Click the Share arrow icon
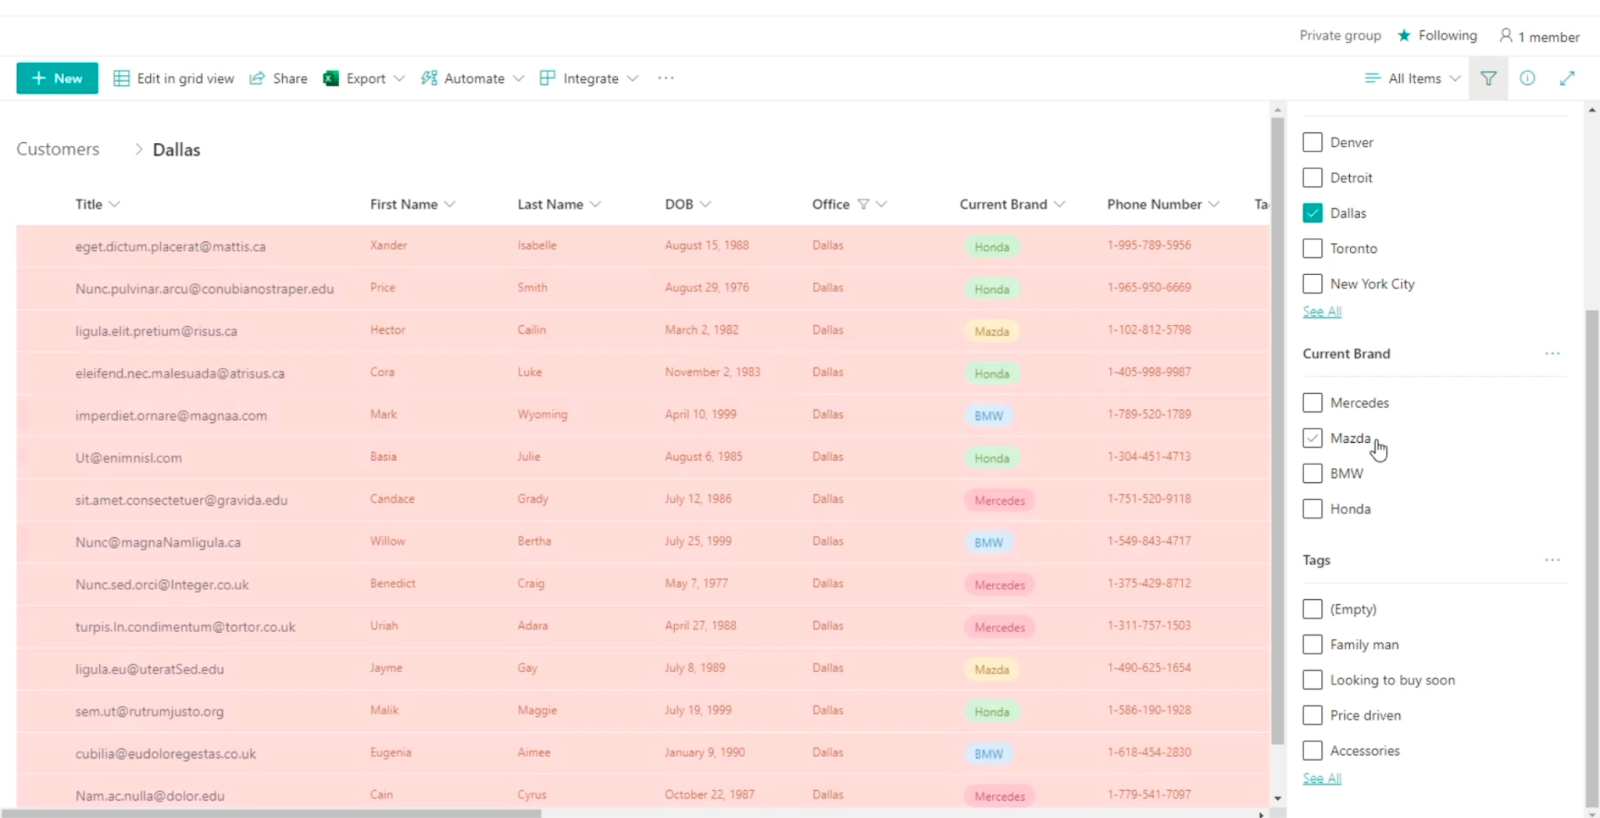This screenshot has height=818, width=1600. pos(257,78)
